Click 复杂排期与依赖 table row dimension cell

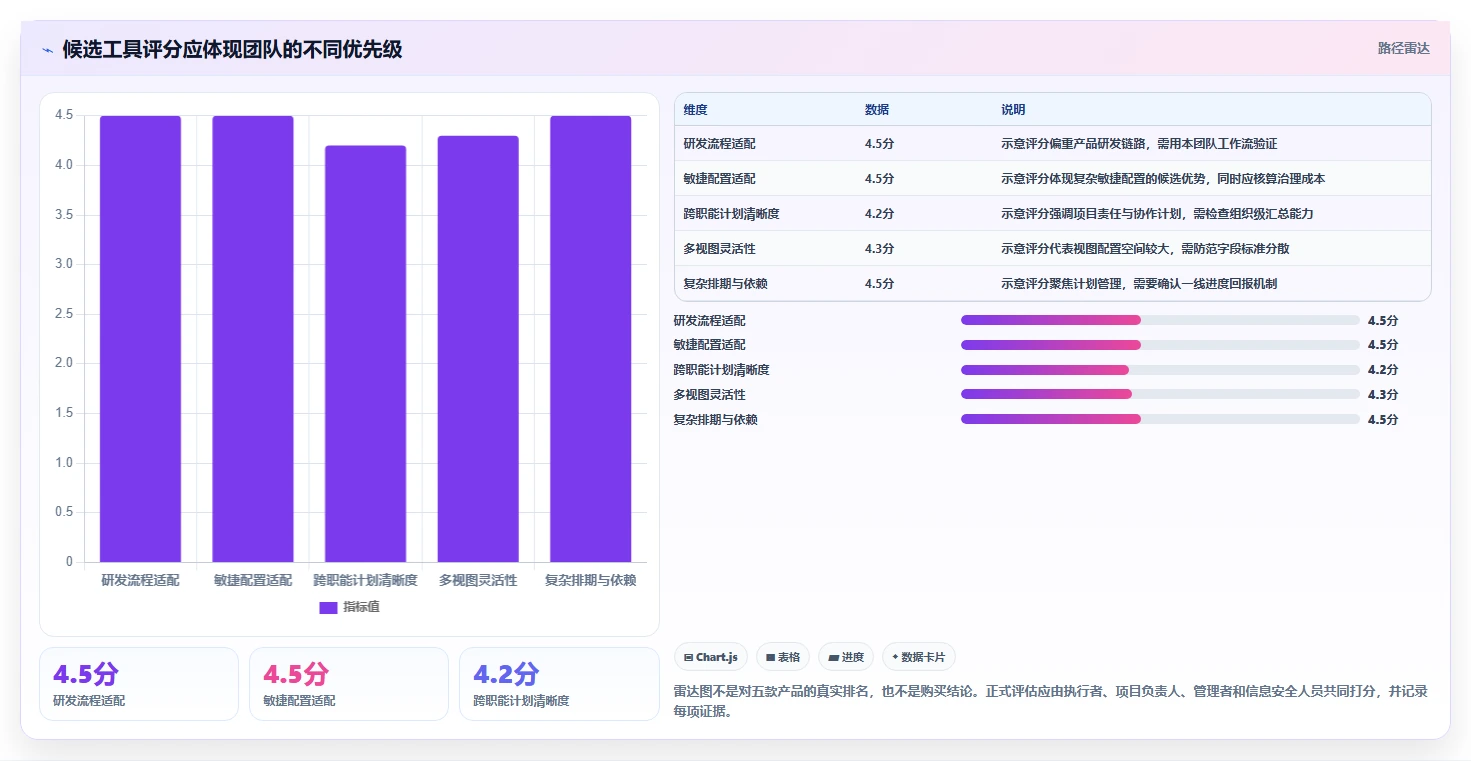point(726,284)
